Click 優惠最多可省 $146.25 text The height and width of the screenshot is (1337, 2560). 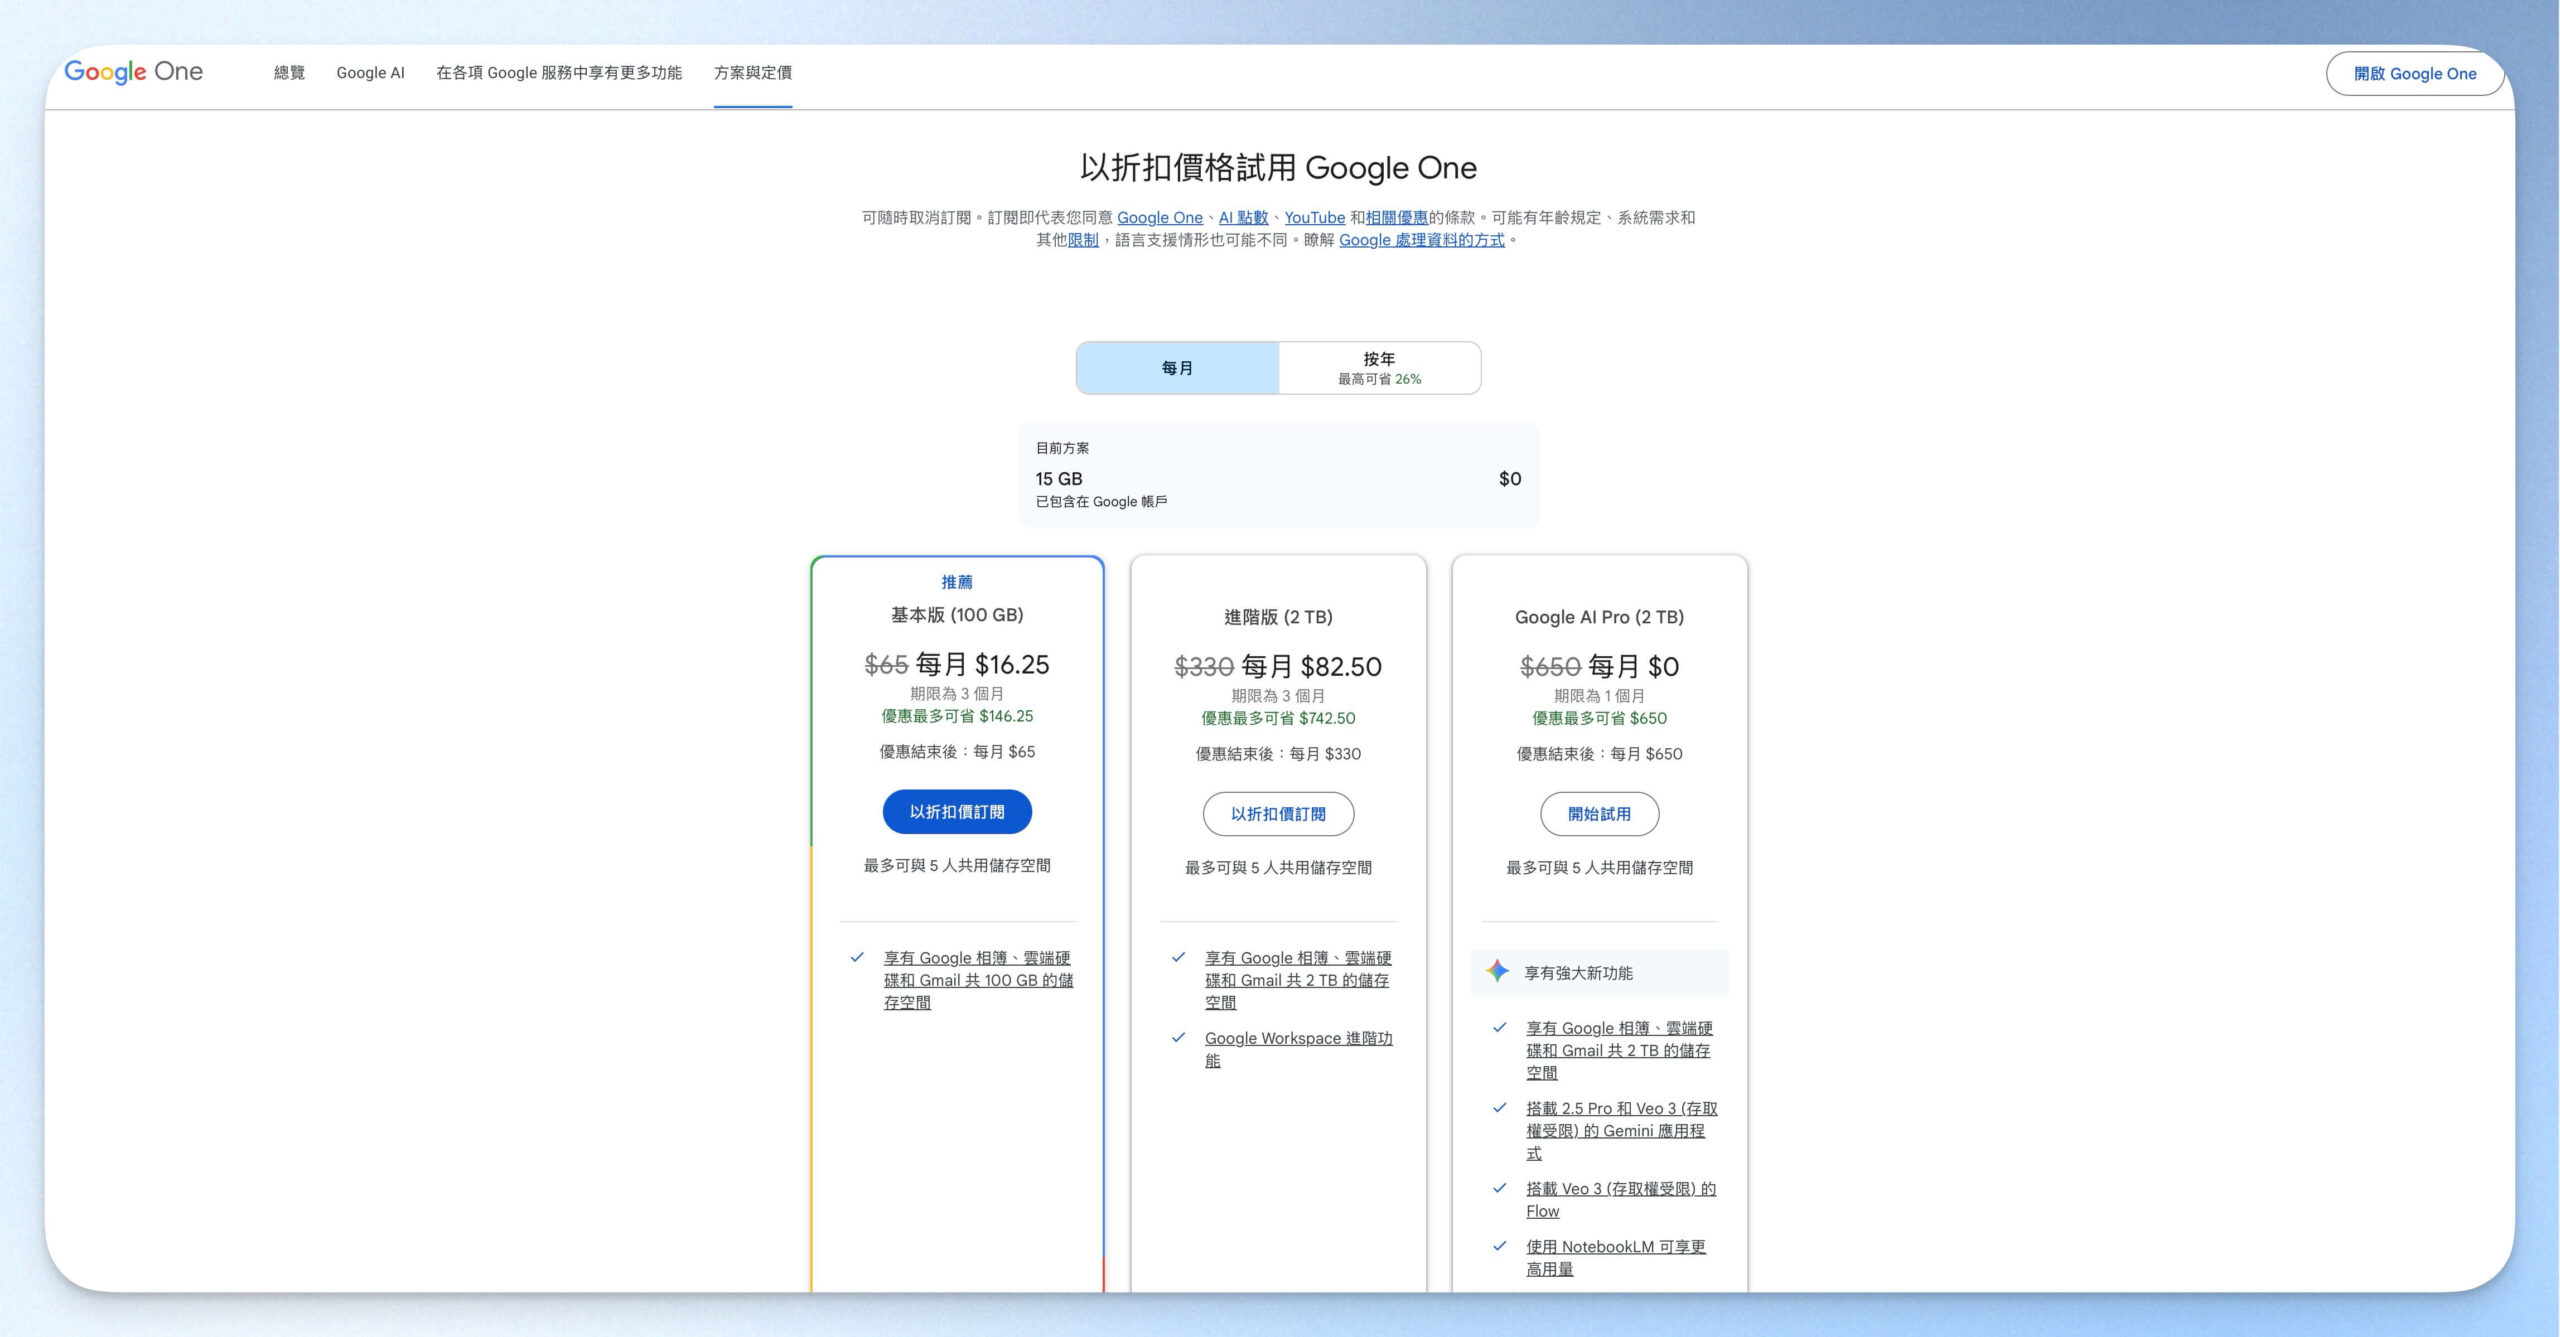pyautogui.click(x=957, y=716)
